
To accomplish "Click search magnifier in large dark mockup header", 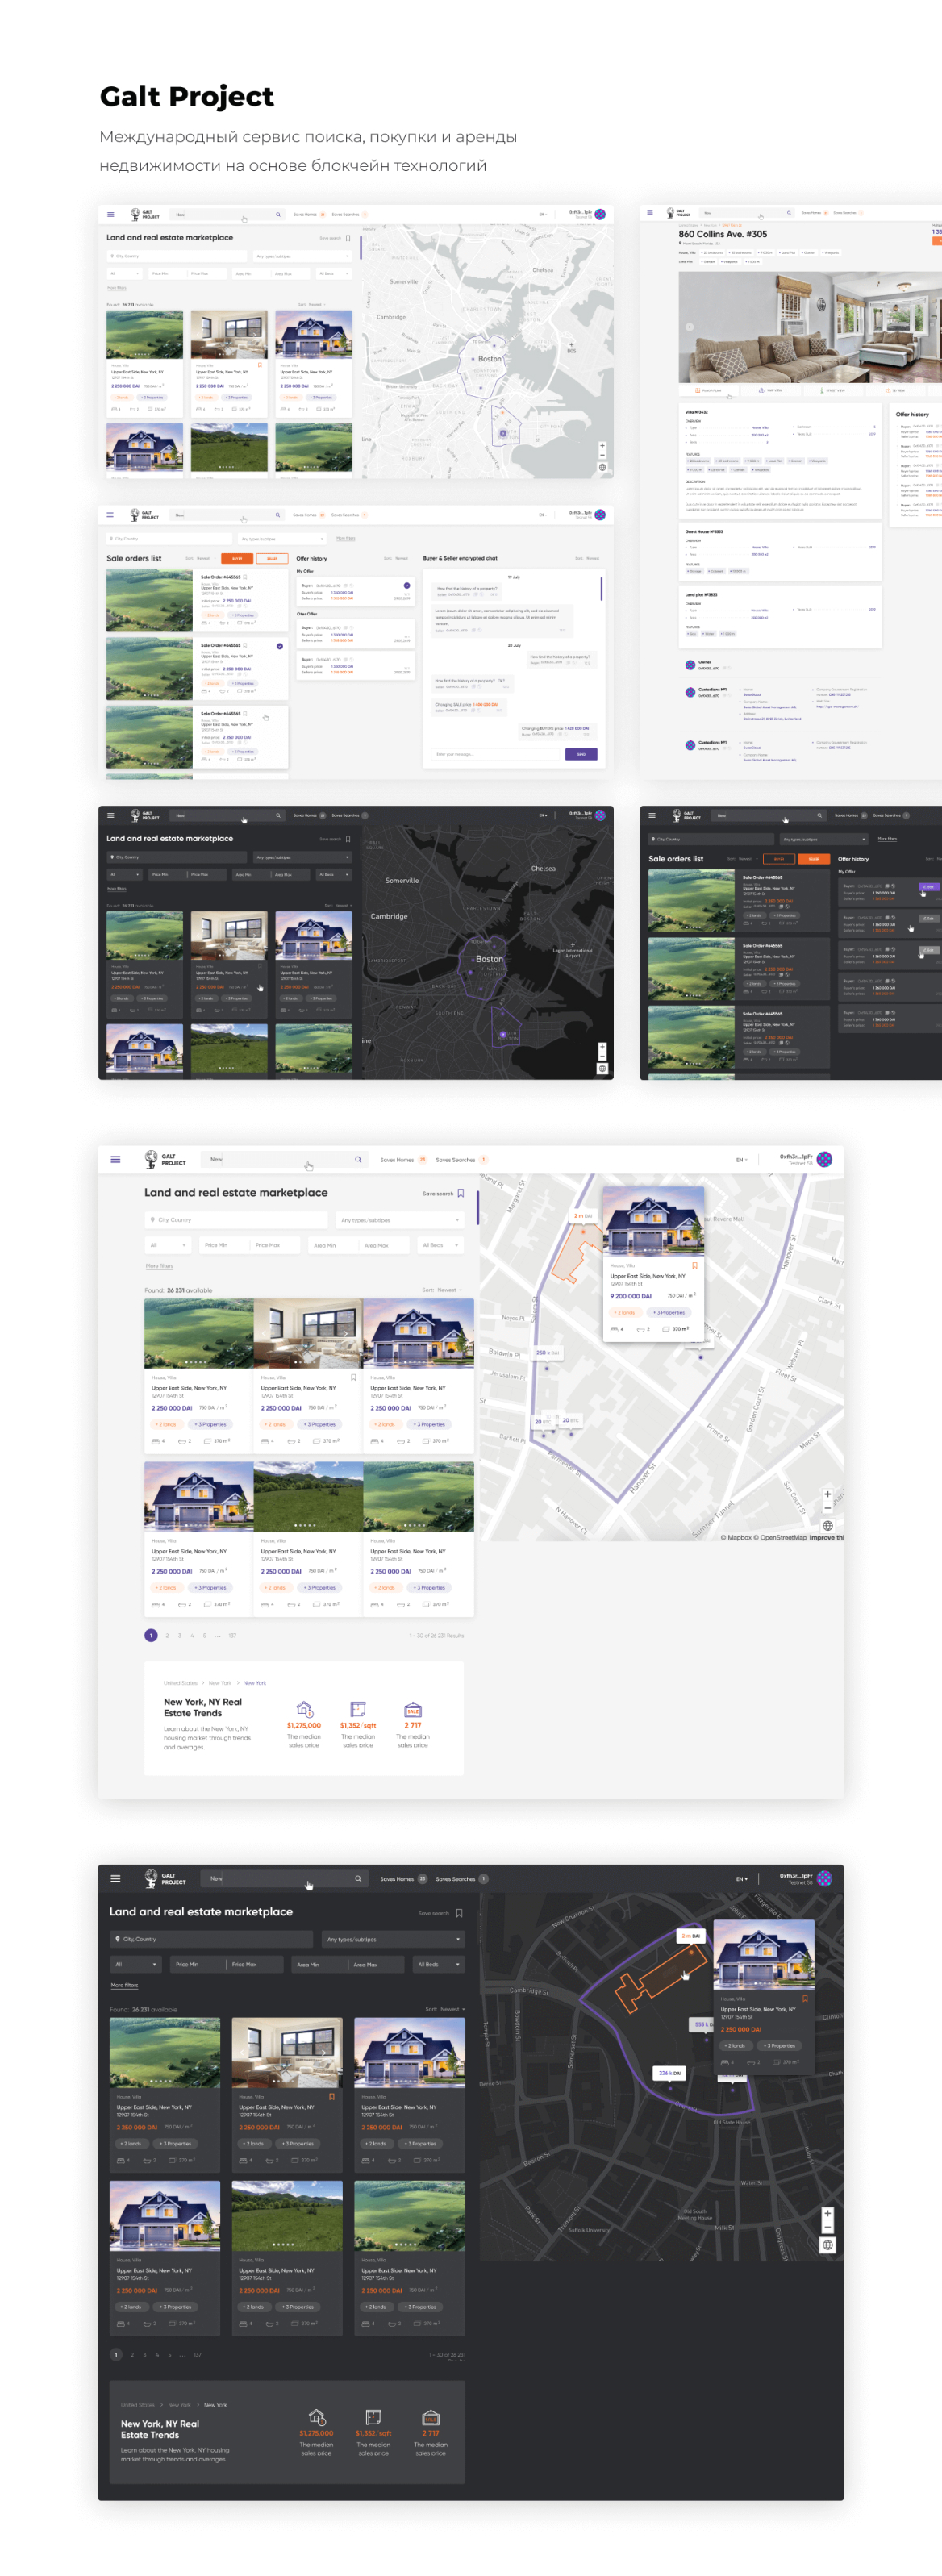I will click(x=357, y=1879).
